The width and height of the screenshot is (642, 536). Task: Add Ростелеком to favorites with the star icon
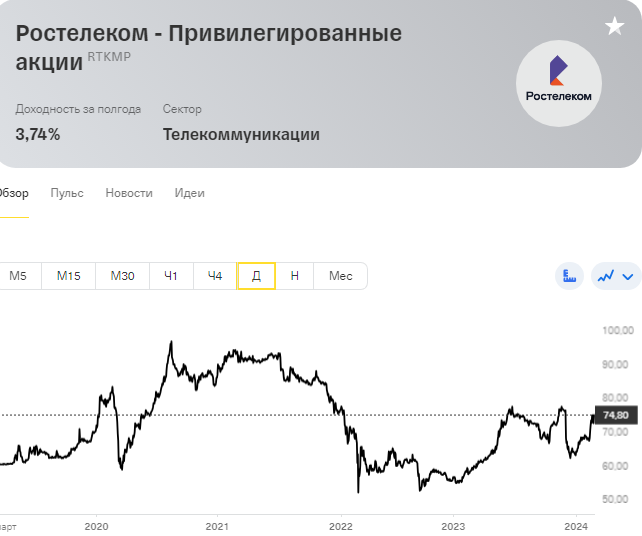point(615,26)
